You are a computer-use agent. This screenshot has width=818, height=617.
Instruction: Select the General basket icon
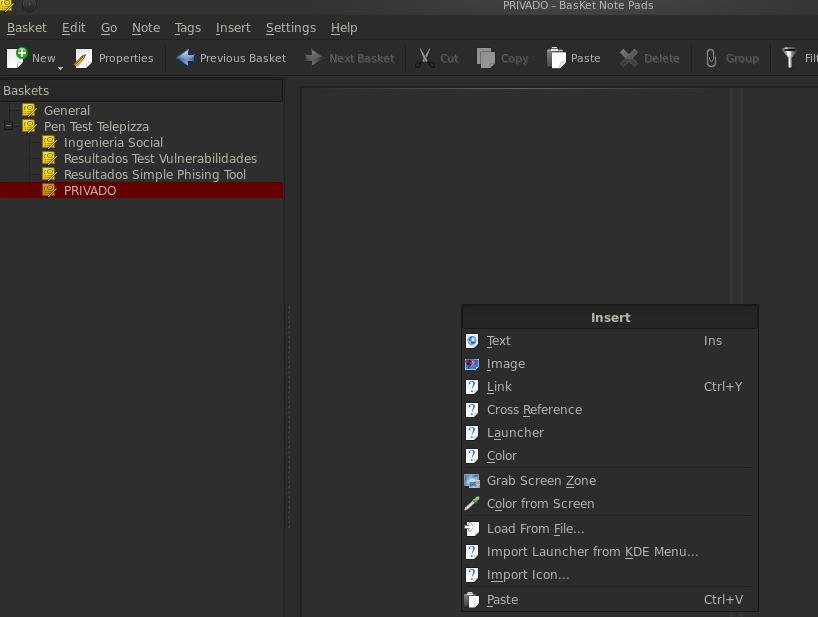click(29, 110)
